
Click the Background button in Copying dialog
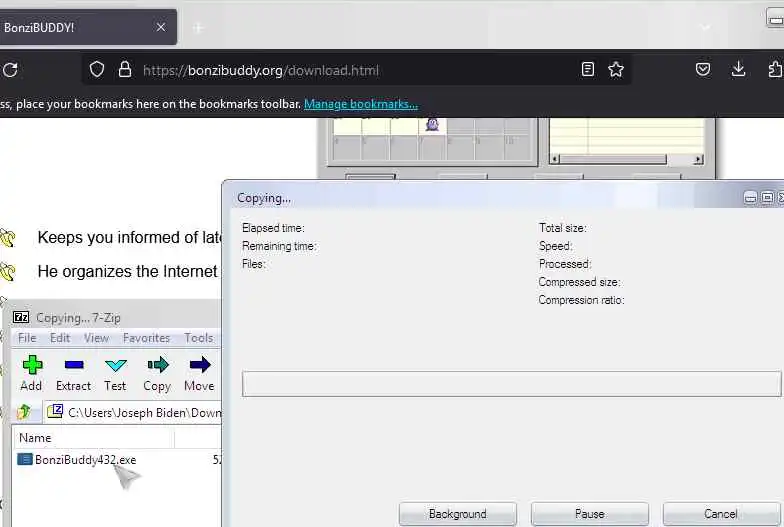point(458,514)
